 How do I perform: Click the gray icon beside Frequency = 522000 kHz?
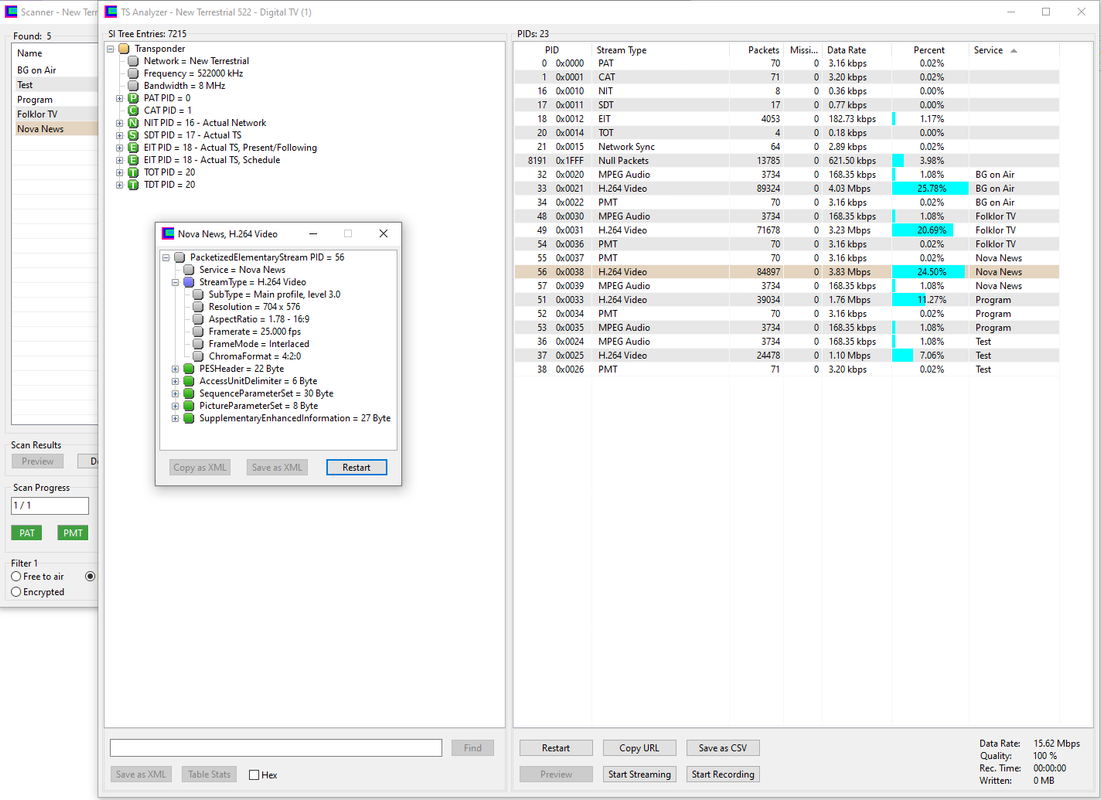coord(133,74)
